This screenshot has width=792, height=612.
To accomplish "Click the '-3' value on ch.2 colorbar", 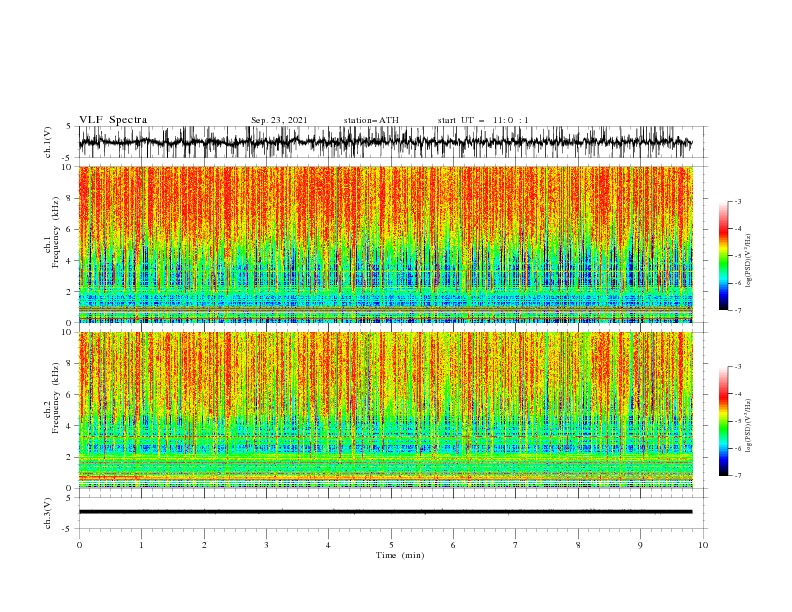I will click(x=737, y=367).
